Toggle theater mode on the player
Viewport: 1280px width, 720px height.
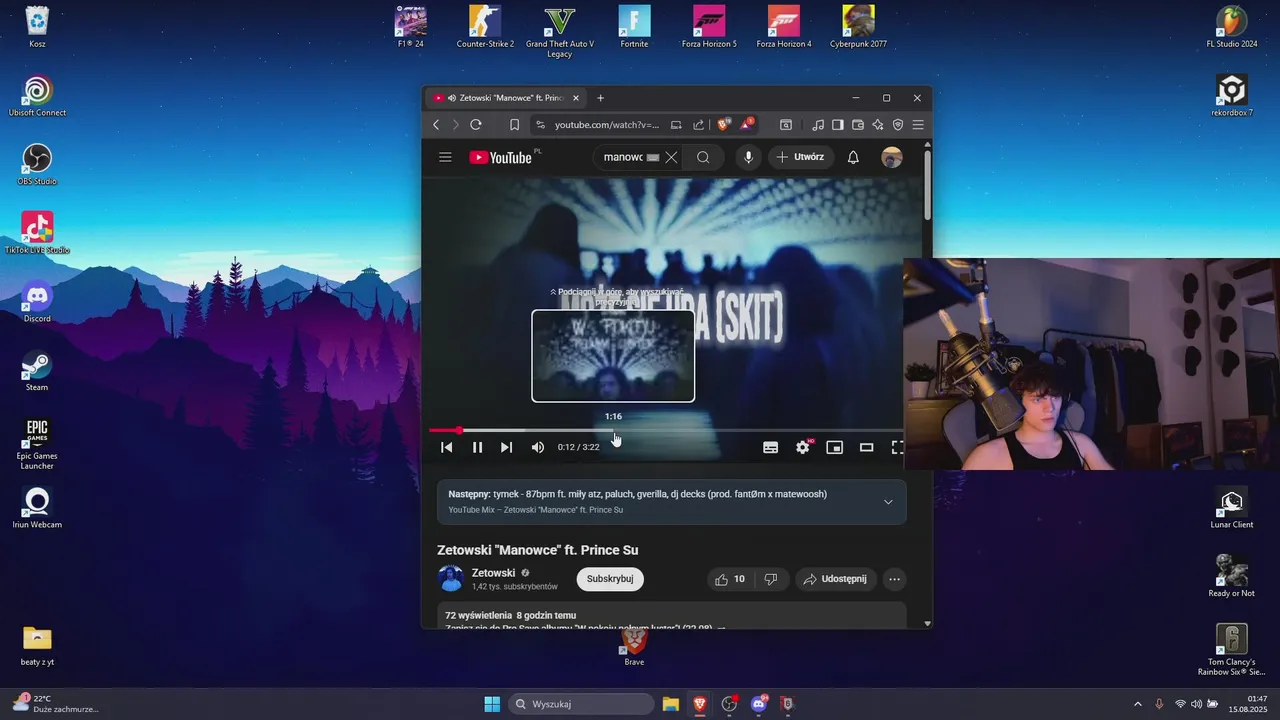click(866, 447)
